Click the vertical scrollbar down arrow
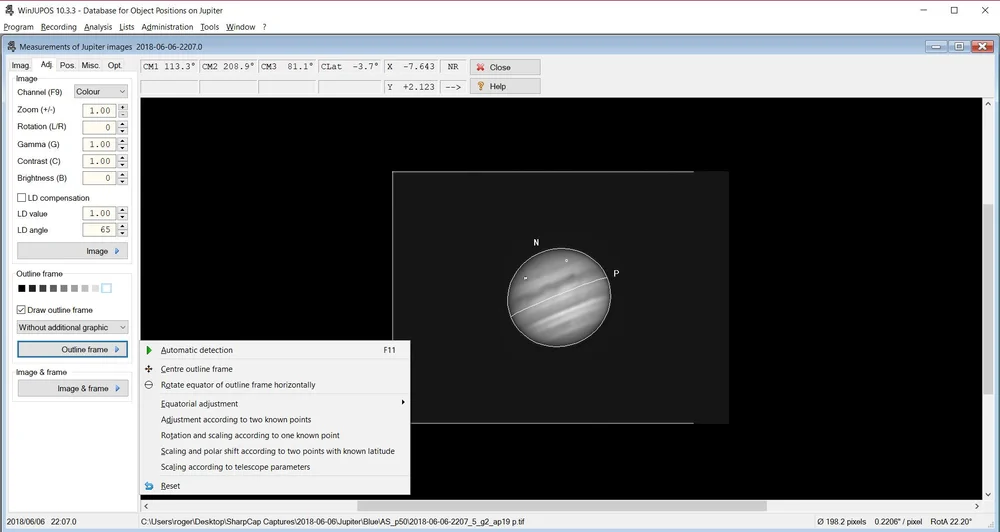 [x=988, y=494]
